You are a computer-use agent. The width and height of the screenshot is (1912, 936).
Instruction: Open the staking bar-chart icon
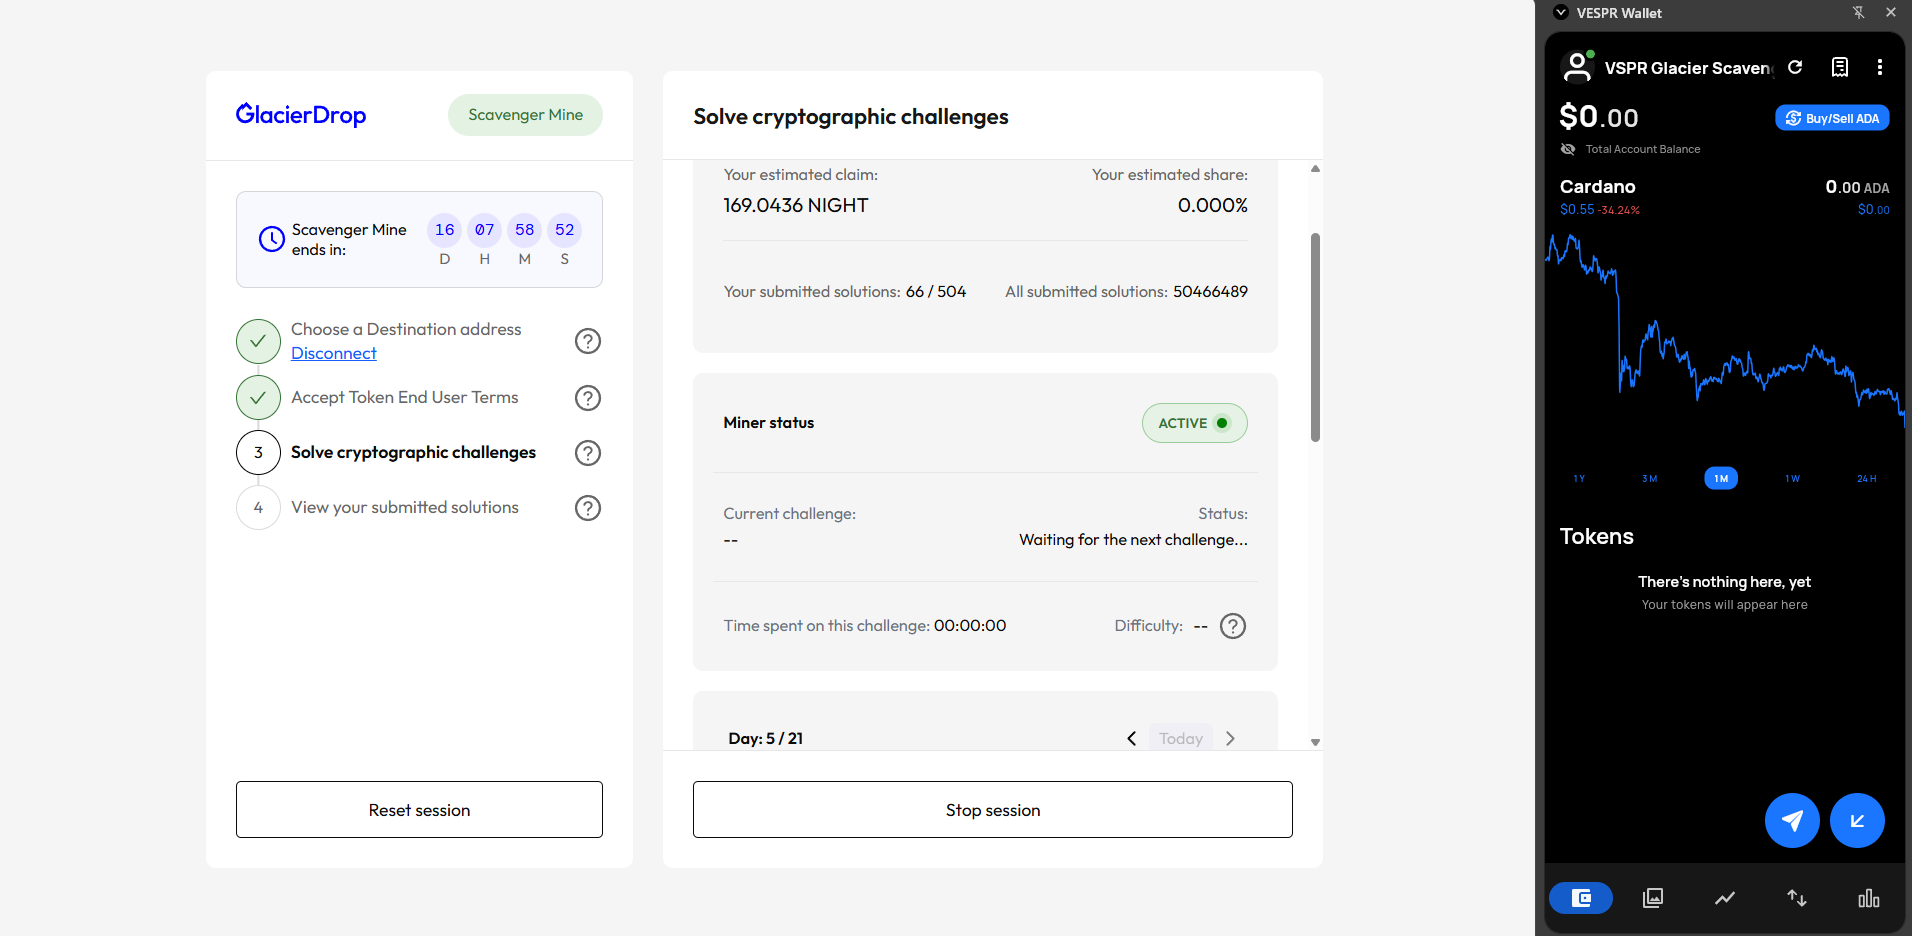pyautogui.click(x=1868, y=898)
